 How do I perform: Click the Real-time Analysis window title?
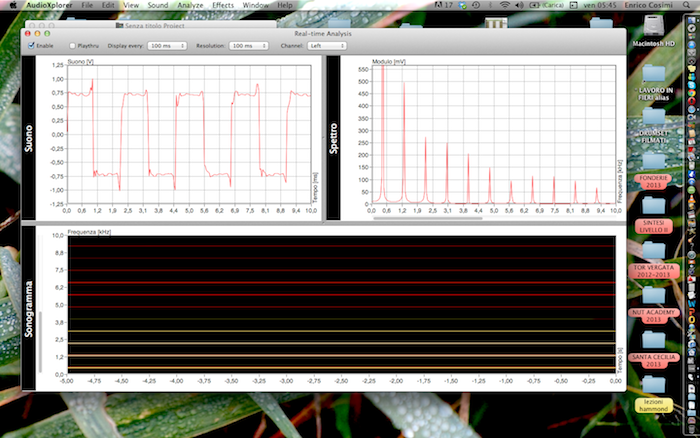click(x=323, y=33)
